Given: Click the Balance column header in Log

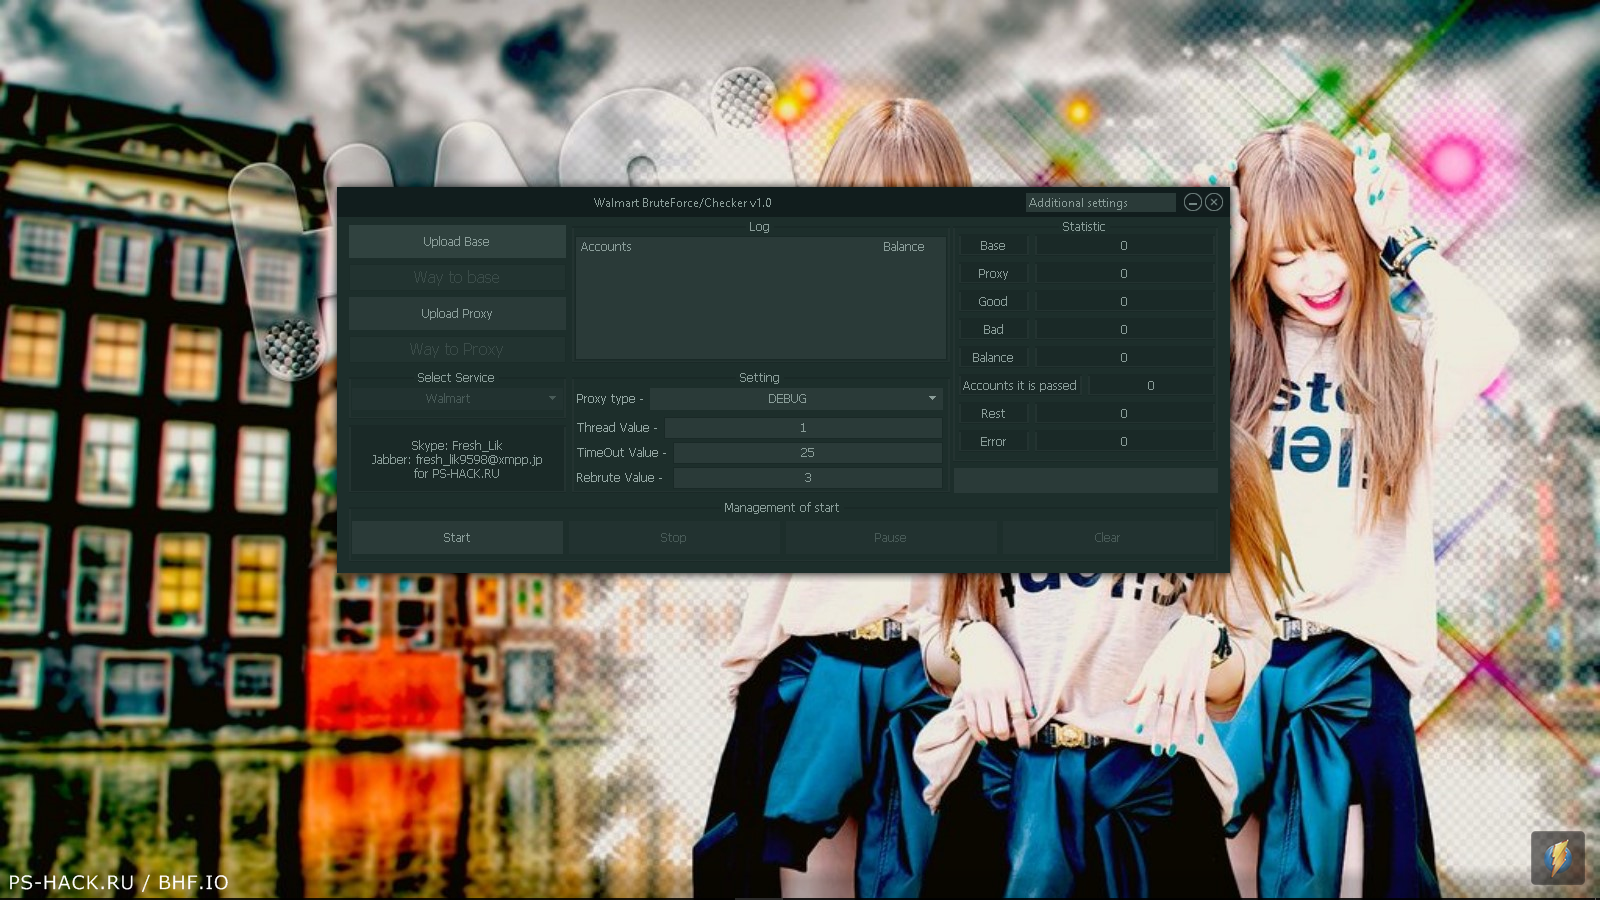Looking at the screenshot, I should point(903,247).
